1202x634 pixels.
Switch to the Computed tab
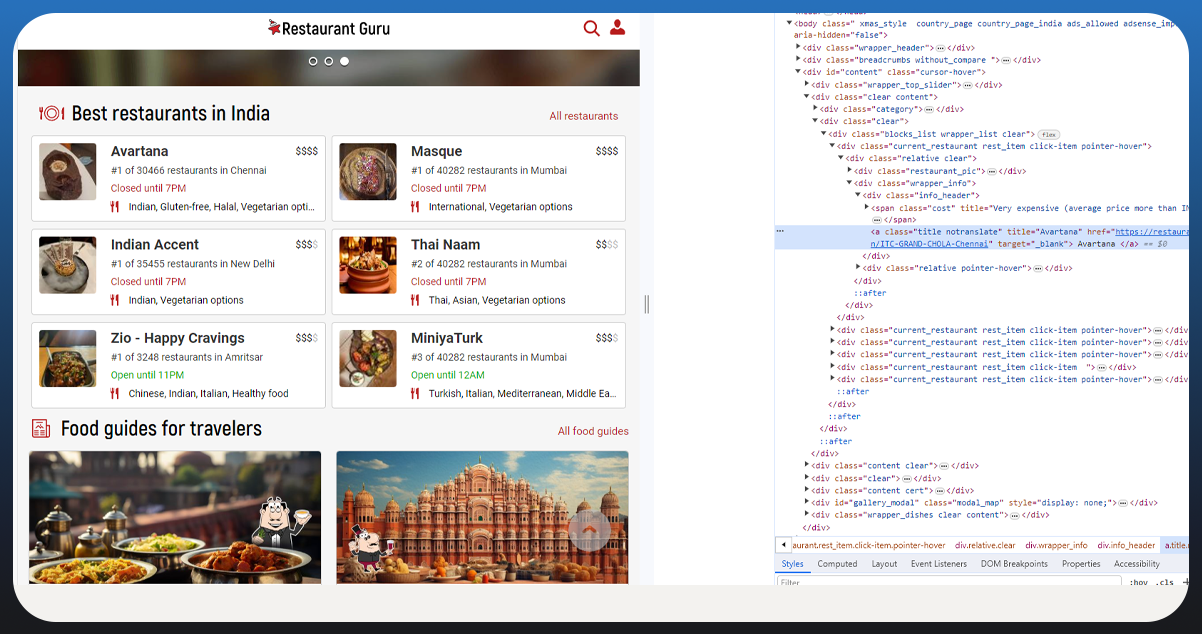tap(837, 564)
